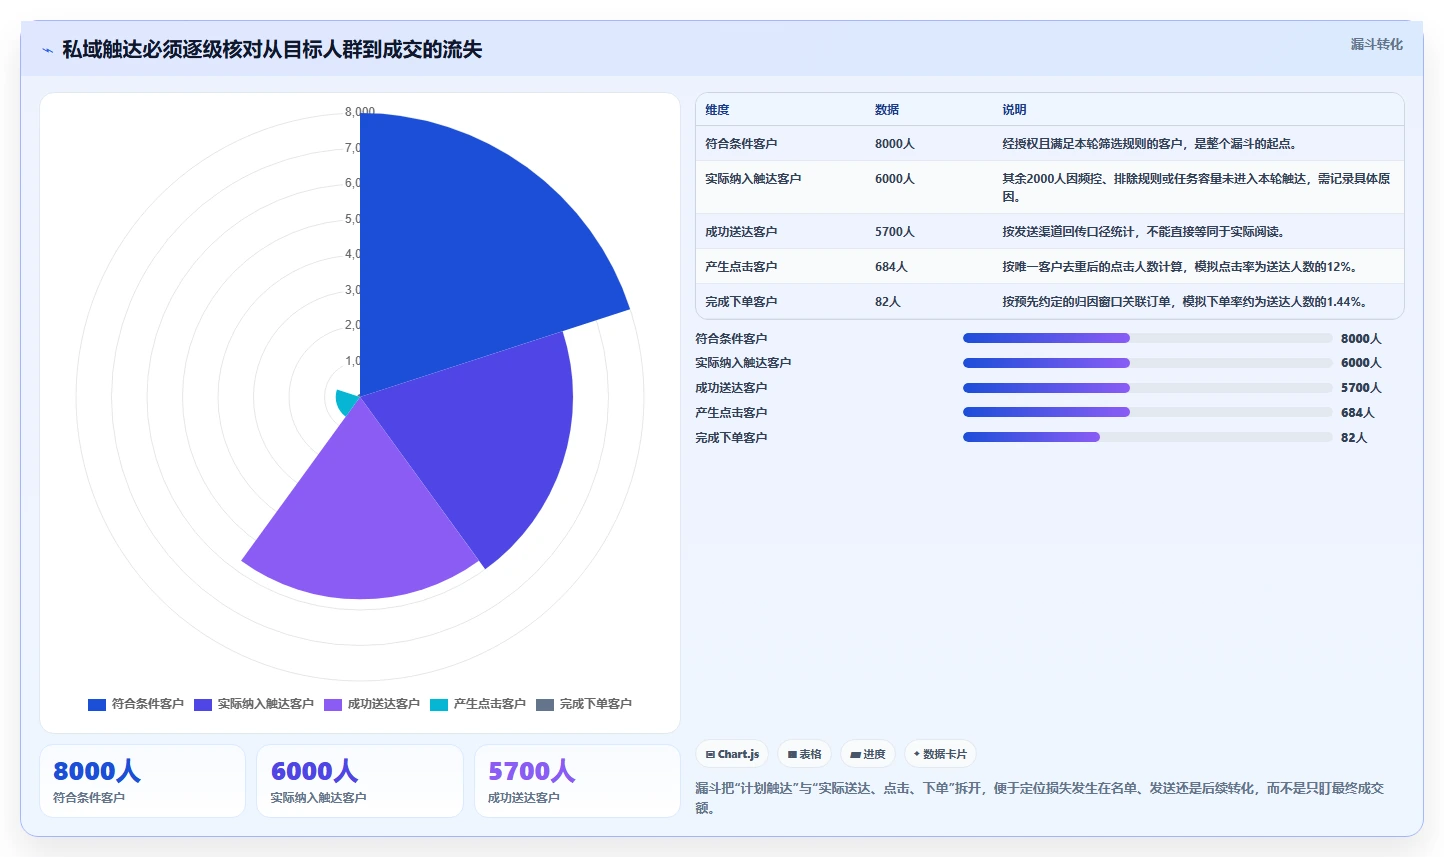The image size is (1444, 857).
Task: Click the page title 私域触达必须逐级核对
Action: pos(272,50)
